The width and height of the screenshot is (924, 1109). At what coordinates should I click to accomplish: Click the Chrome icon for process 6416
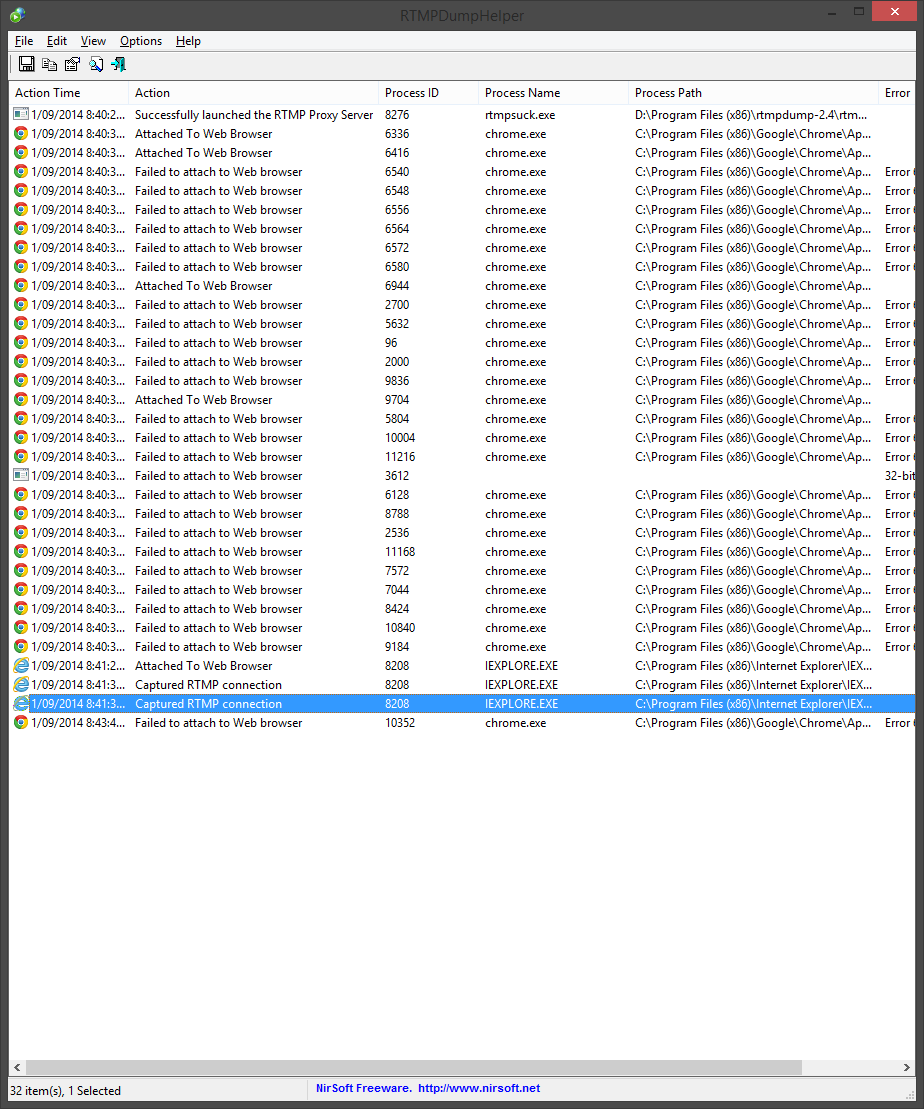coord(21,152)
